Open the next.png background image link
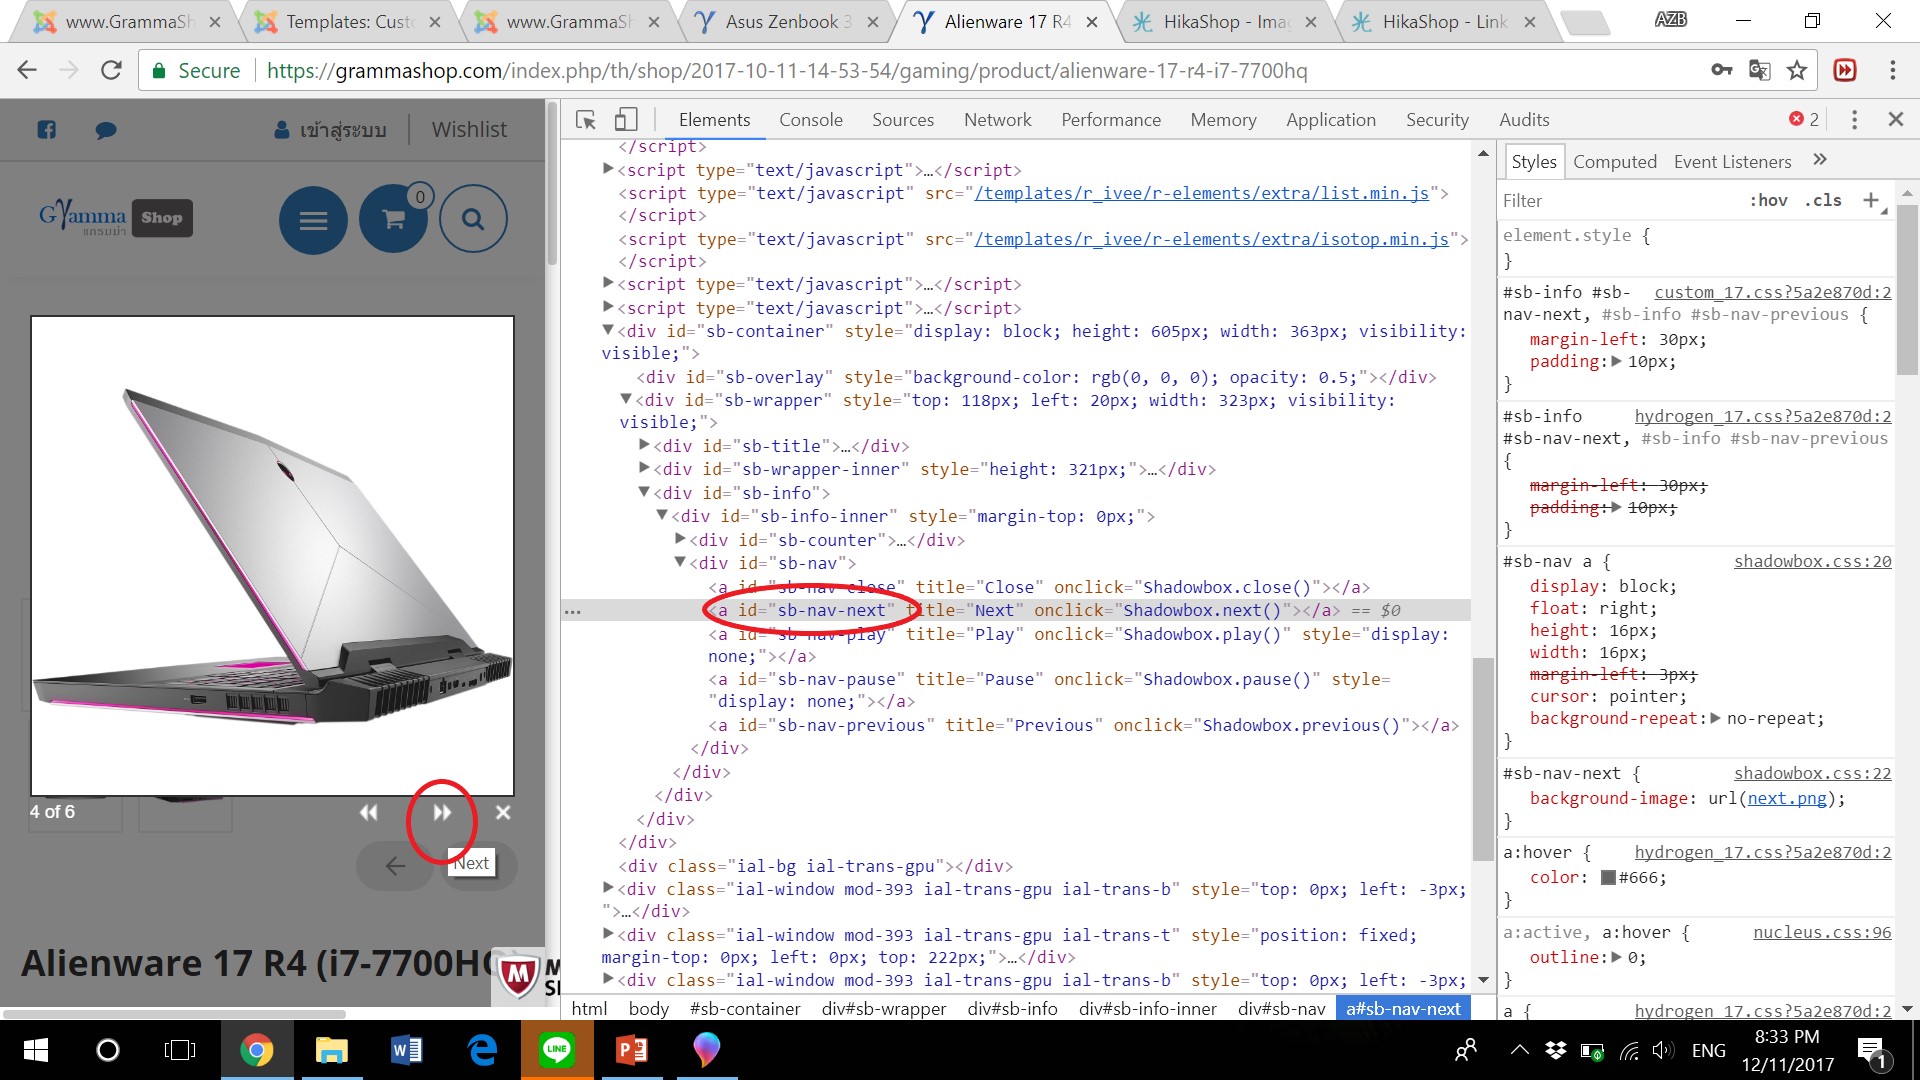The height and width of the screenshot is (1080, 1920). 1786,798
